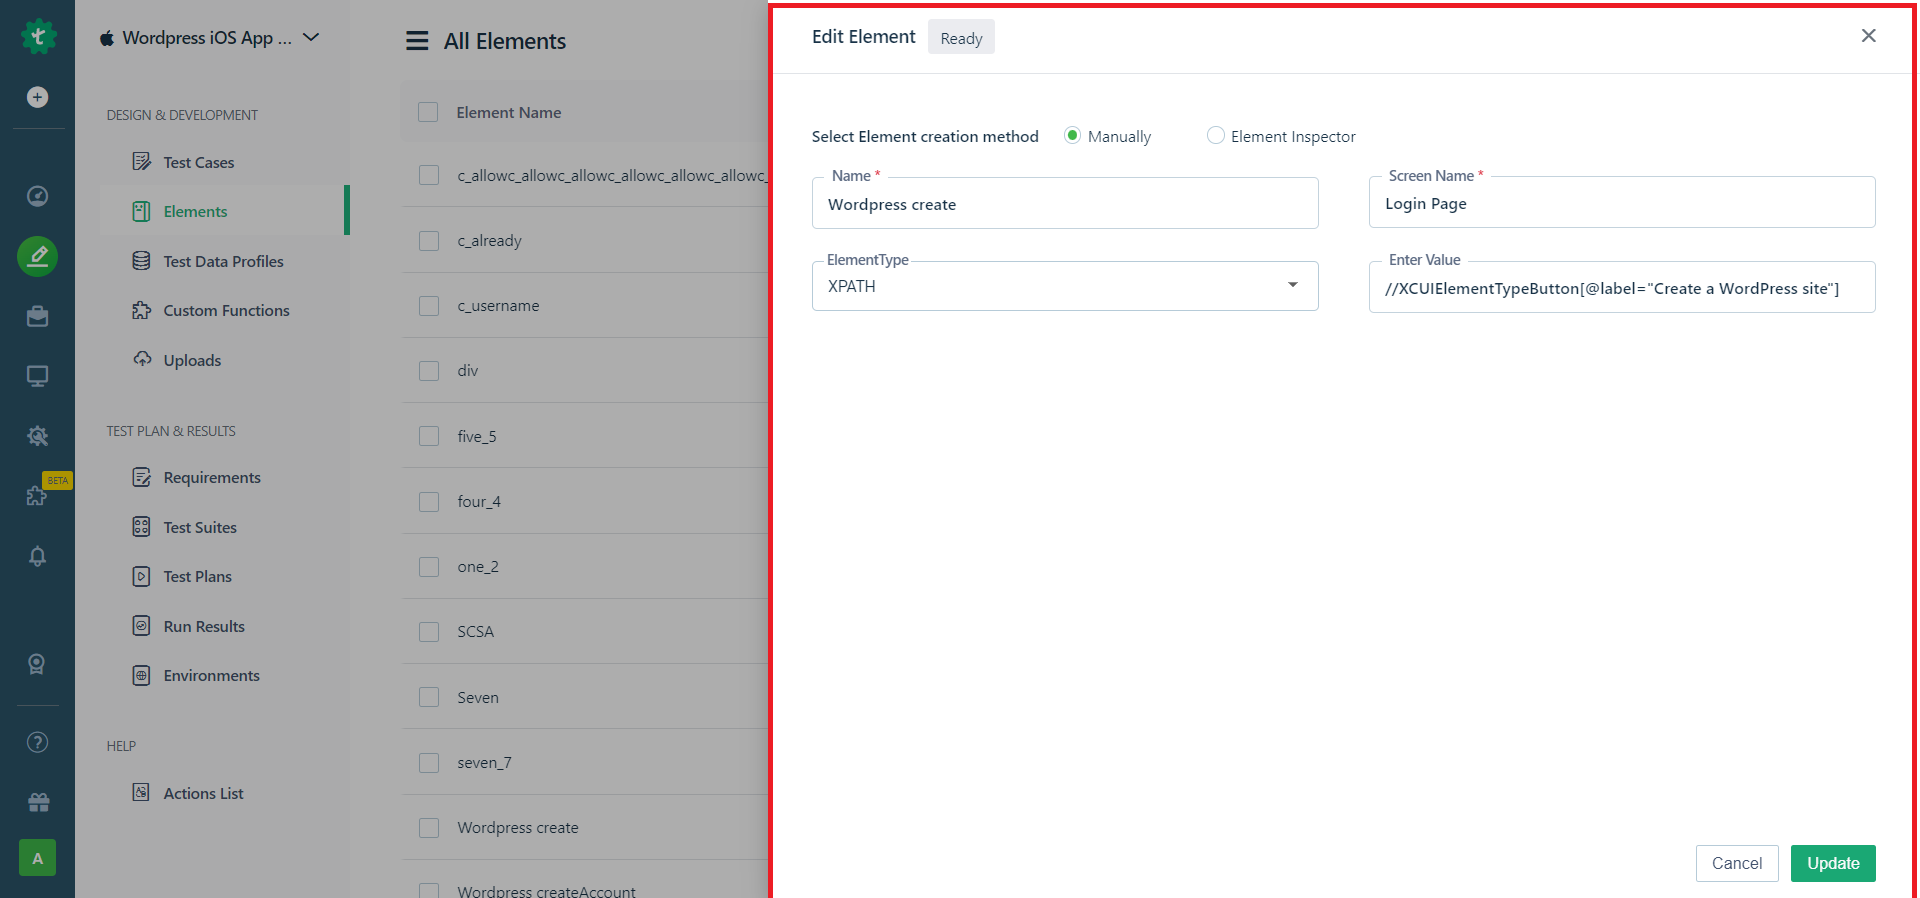Click the Element Name column header
This screenshot has height=898, width=1920.
coord(509,112)
